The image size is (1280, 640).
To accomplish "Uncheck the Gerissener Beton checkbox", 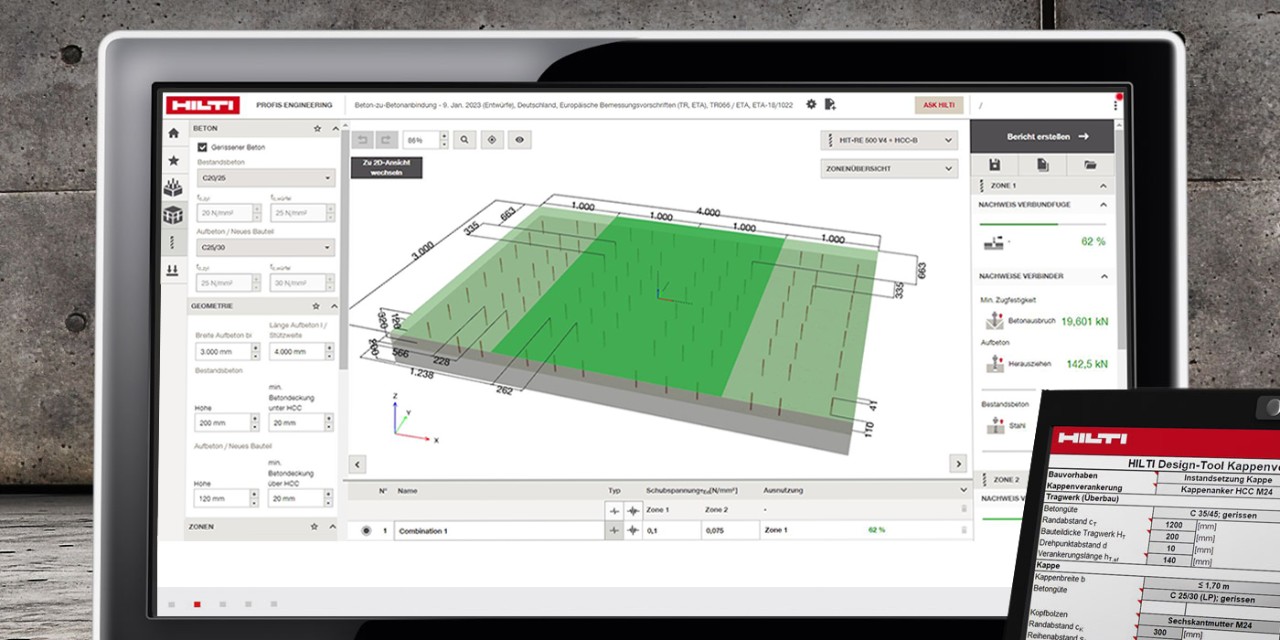I will click(202, 147).
